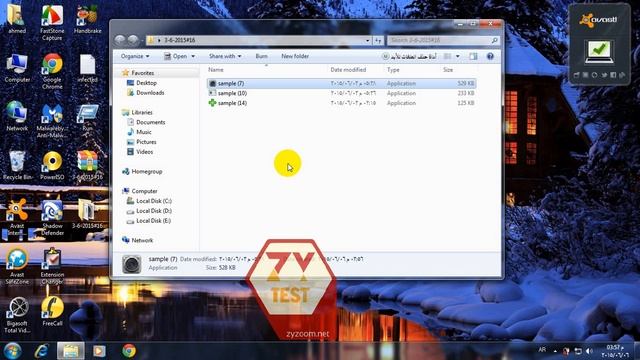Viewport: 640px width, 360px height.
Task: Open Network desktop icon
Action: [x=17, y=116]
